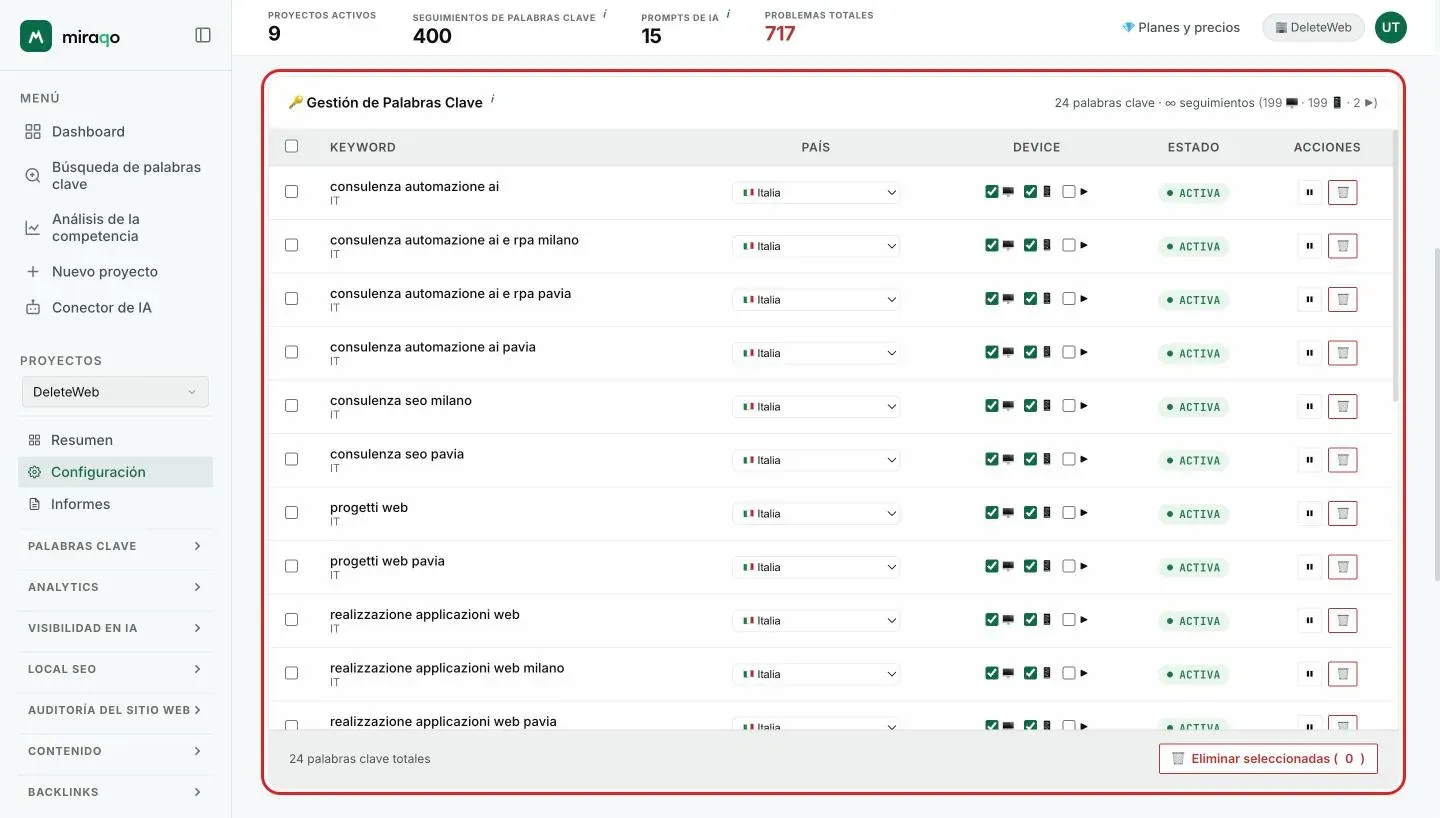Pause the 'progetti web' keyword
The width and height of the screenshot is (1440, 818).
(x=1309, y=513)
